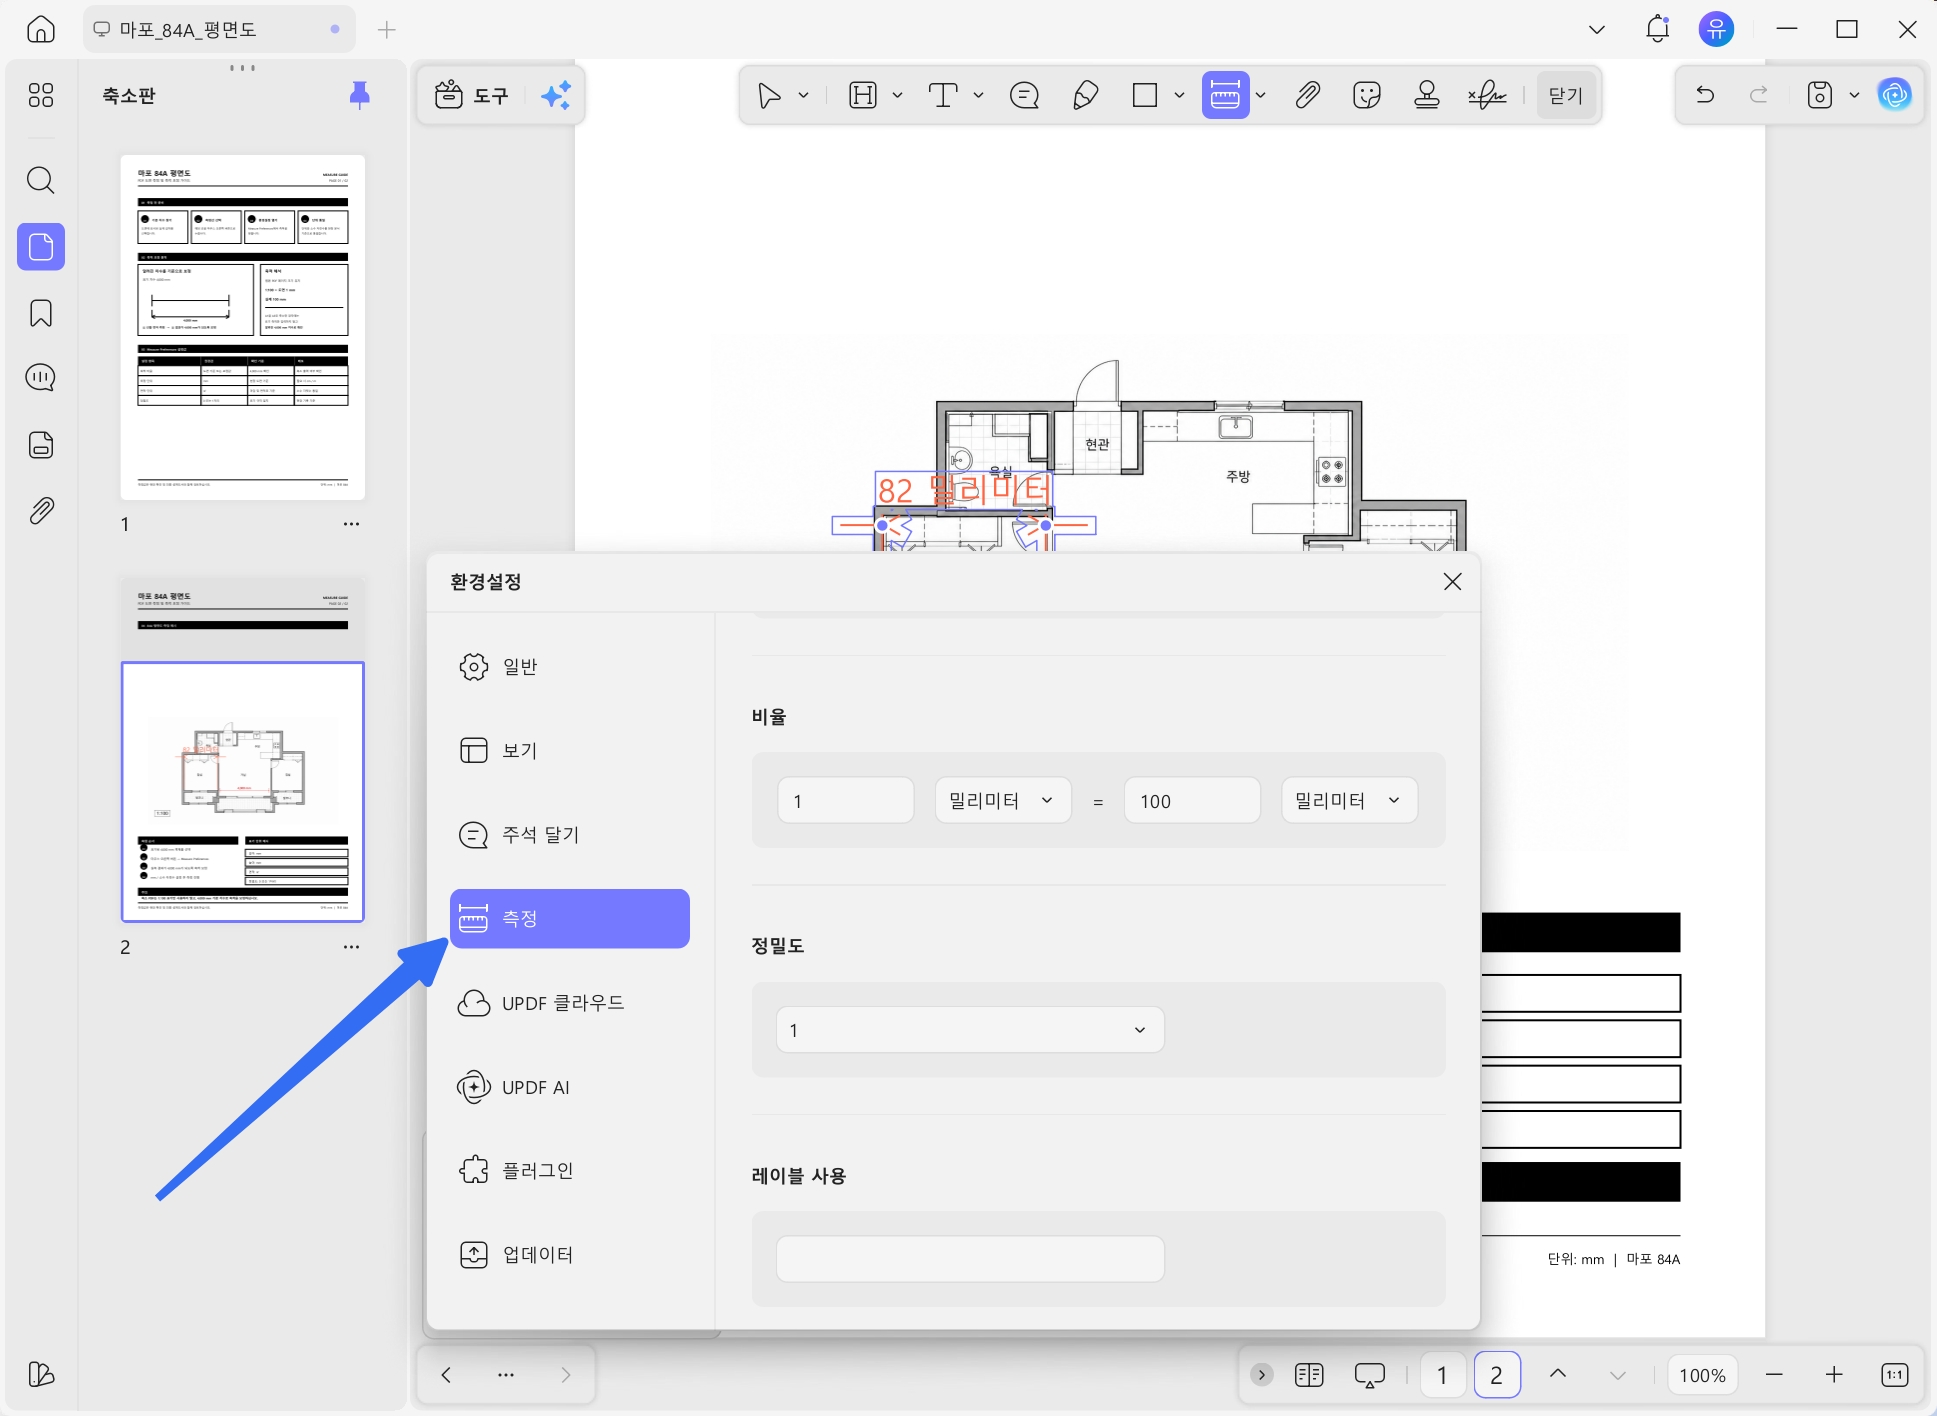Redo the last action

[x=1759, y=95]
